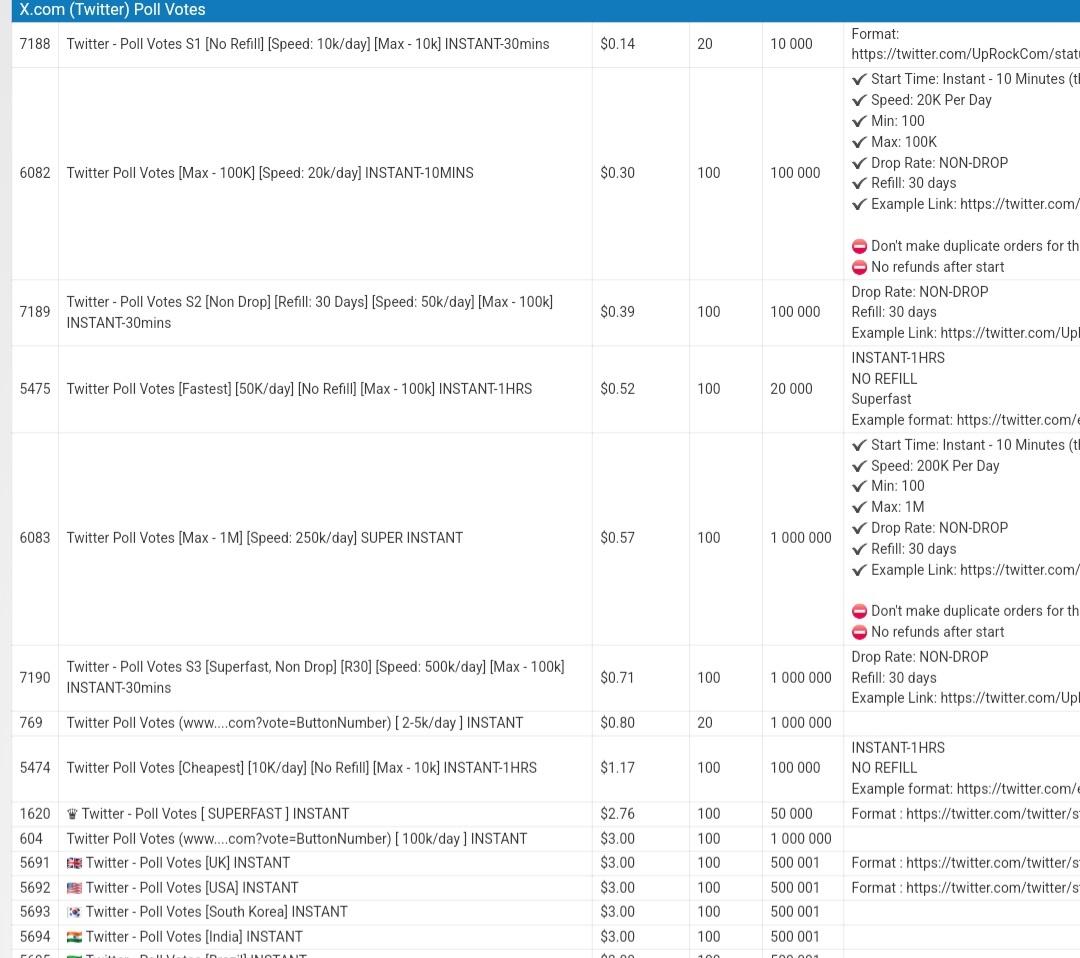
Task: Click the Twitter Poll Votes [Cheapest] service
Action: tap(301, 768)
